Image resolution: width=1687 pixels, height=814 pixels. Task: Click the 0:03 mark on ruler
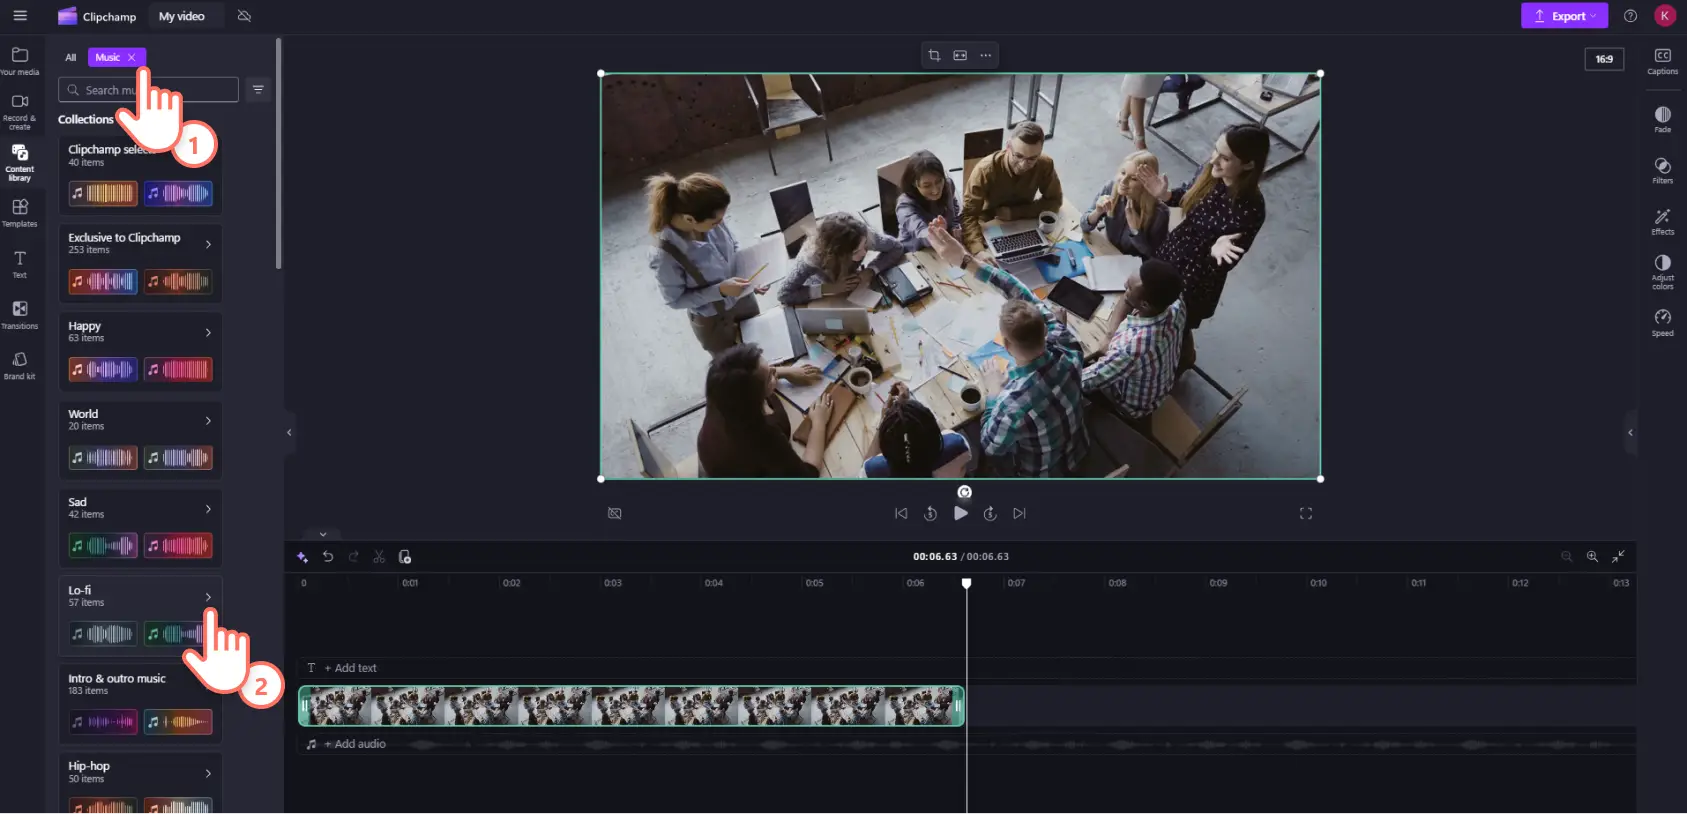tap(613, 583)
